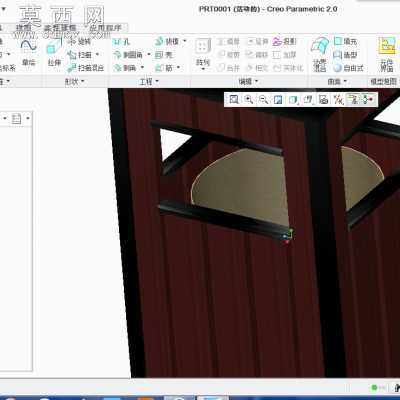Open the model tree settings icon
Screen dimensions: 400x400
[x=16, y=119]
